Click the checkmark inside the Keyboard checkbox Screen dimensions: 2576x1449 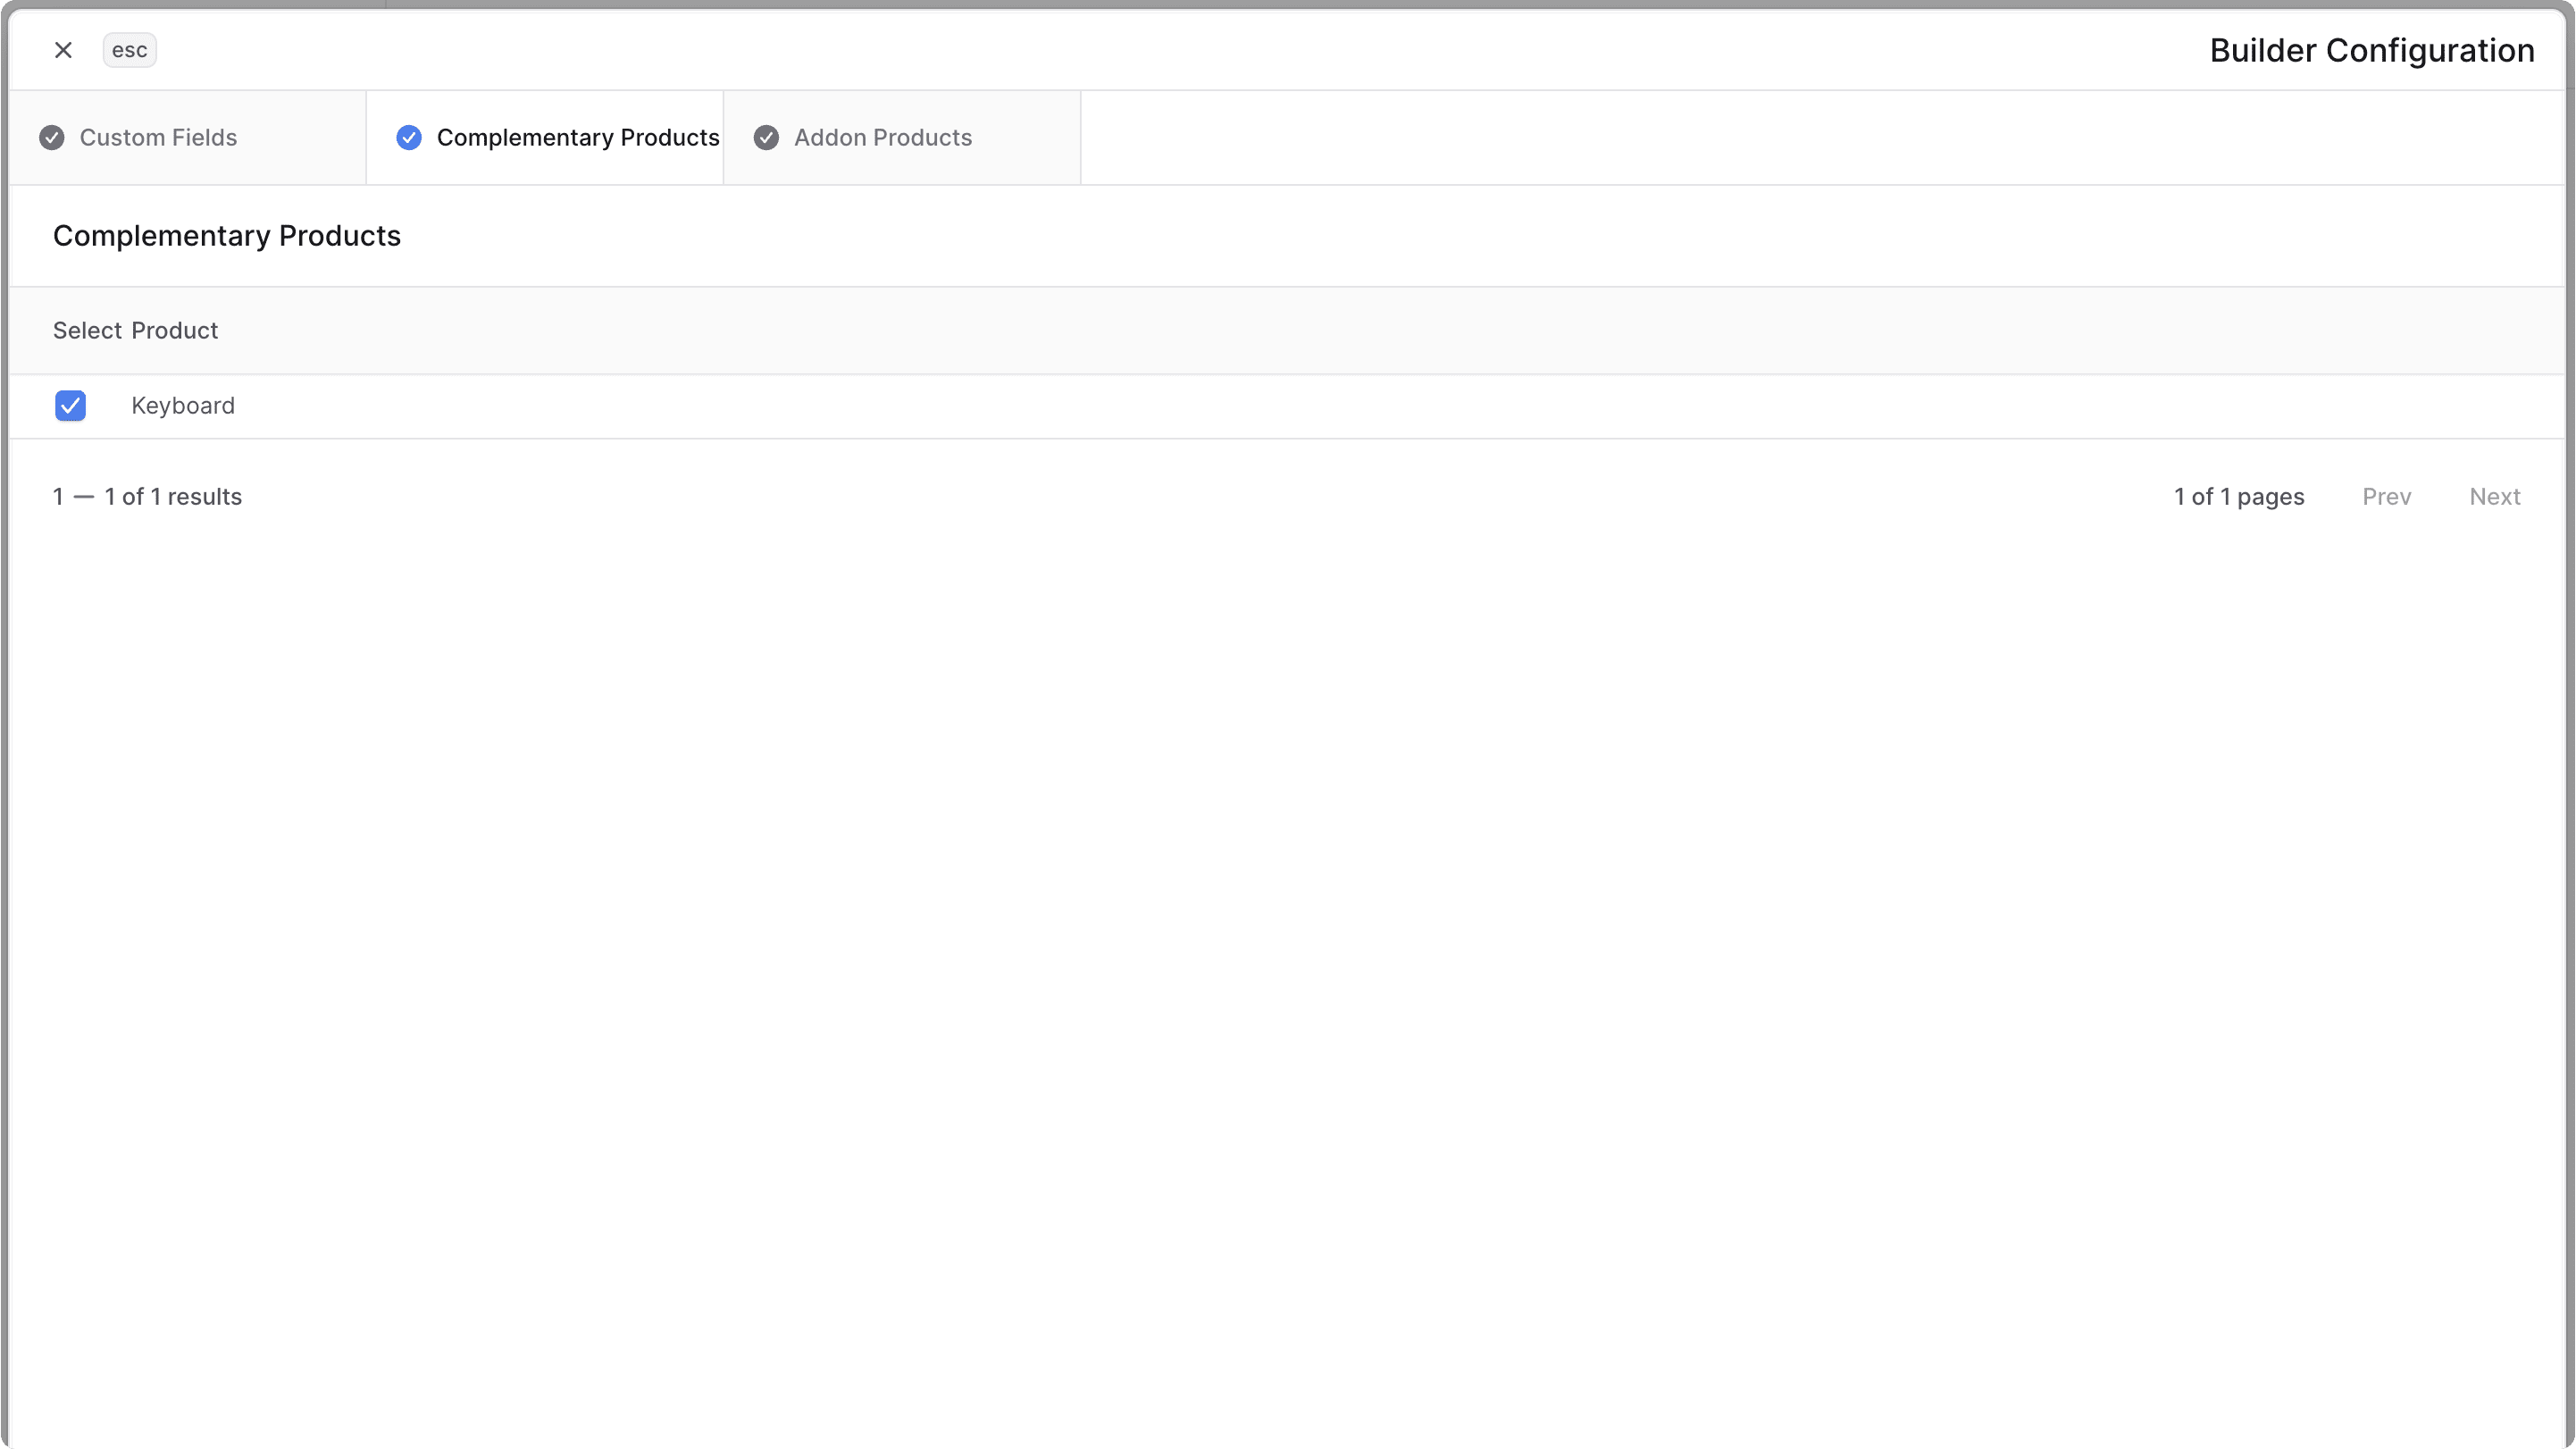(x=70, y=405)
